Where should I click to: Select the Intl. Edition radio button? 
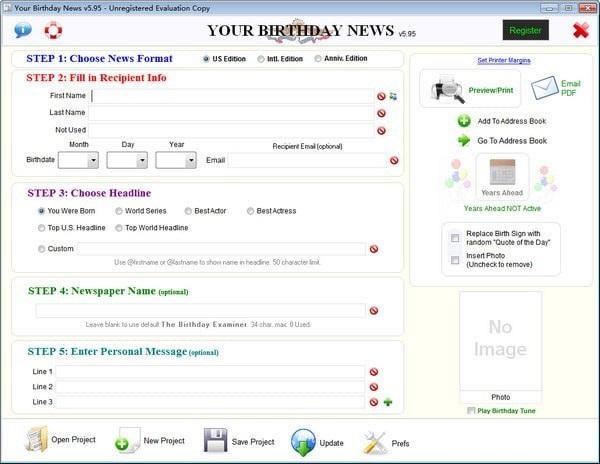(x=263, y=59)
